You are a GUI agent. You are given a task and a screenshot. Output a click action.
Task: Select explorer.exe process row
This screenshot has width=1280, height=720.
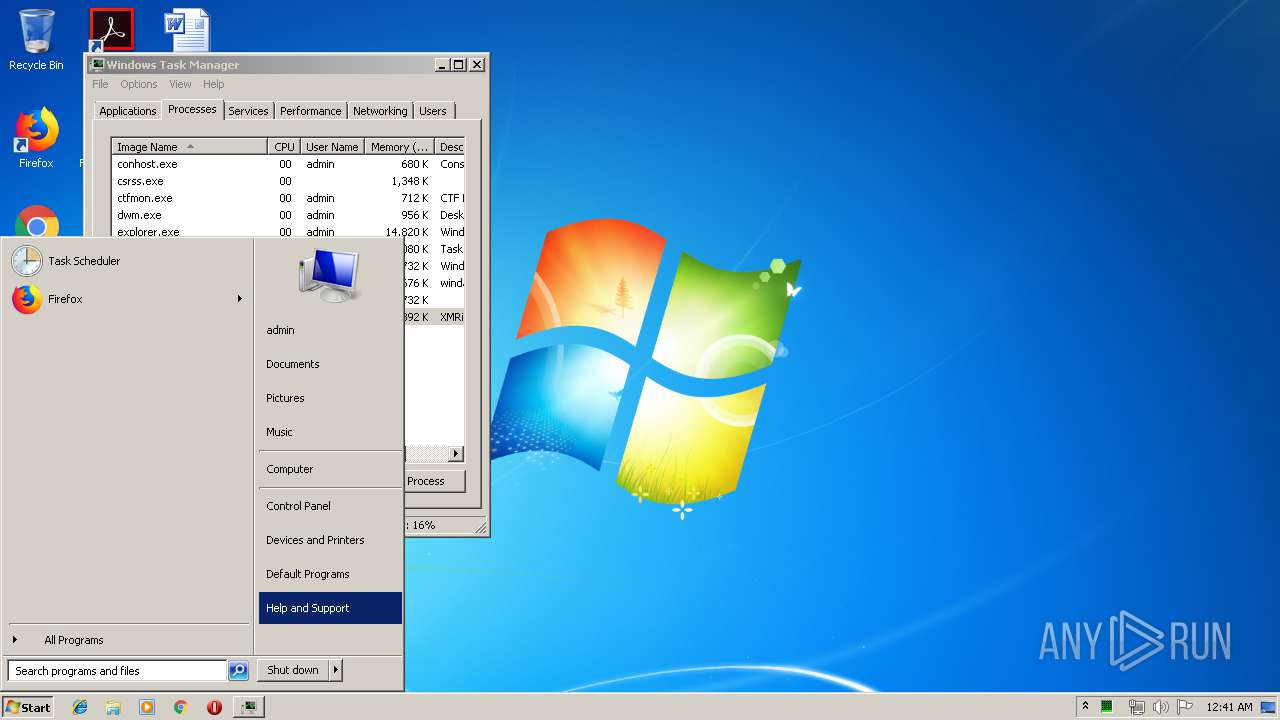288,231
